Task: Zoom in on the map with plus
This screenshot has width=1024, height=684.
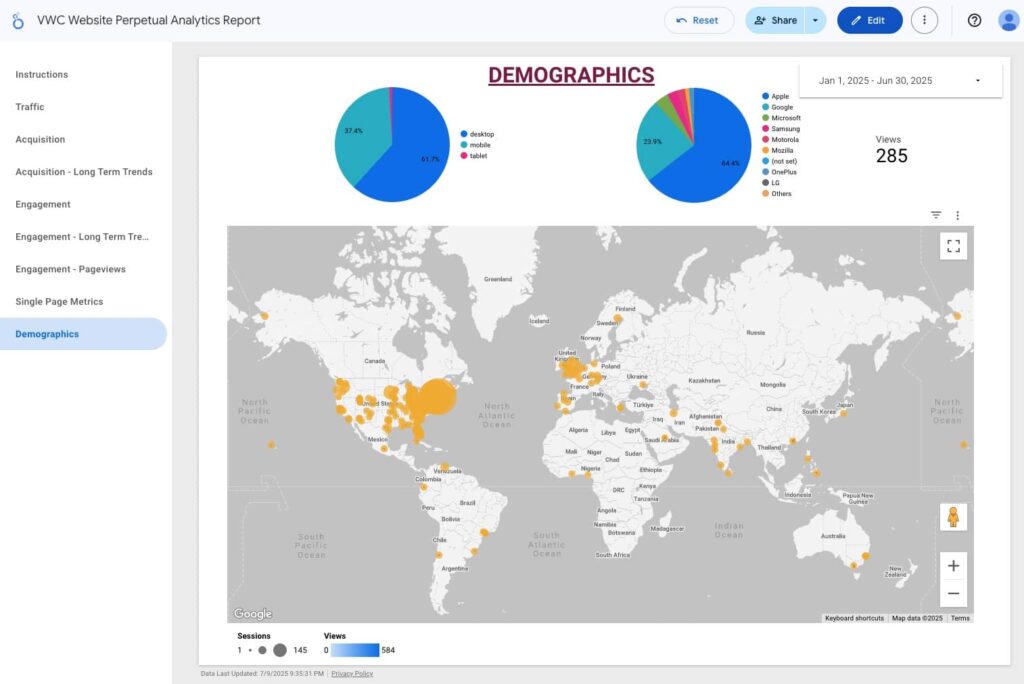Action: [953, 566]
